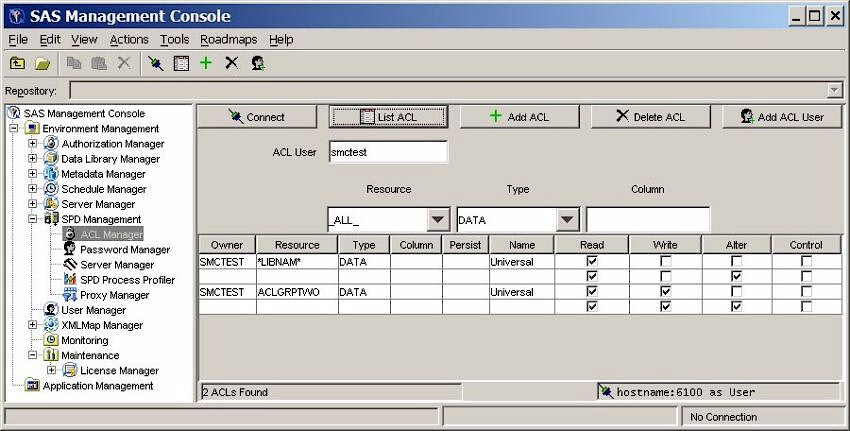Select User Manager icon in tree
Screen dimensions: 850x431
(x=51, y=310)
